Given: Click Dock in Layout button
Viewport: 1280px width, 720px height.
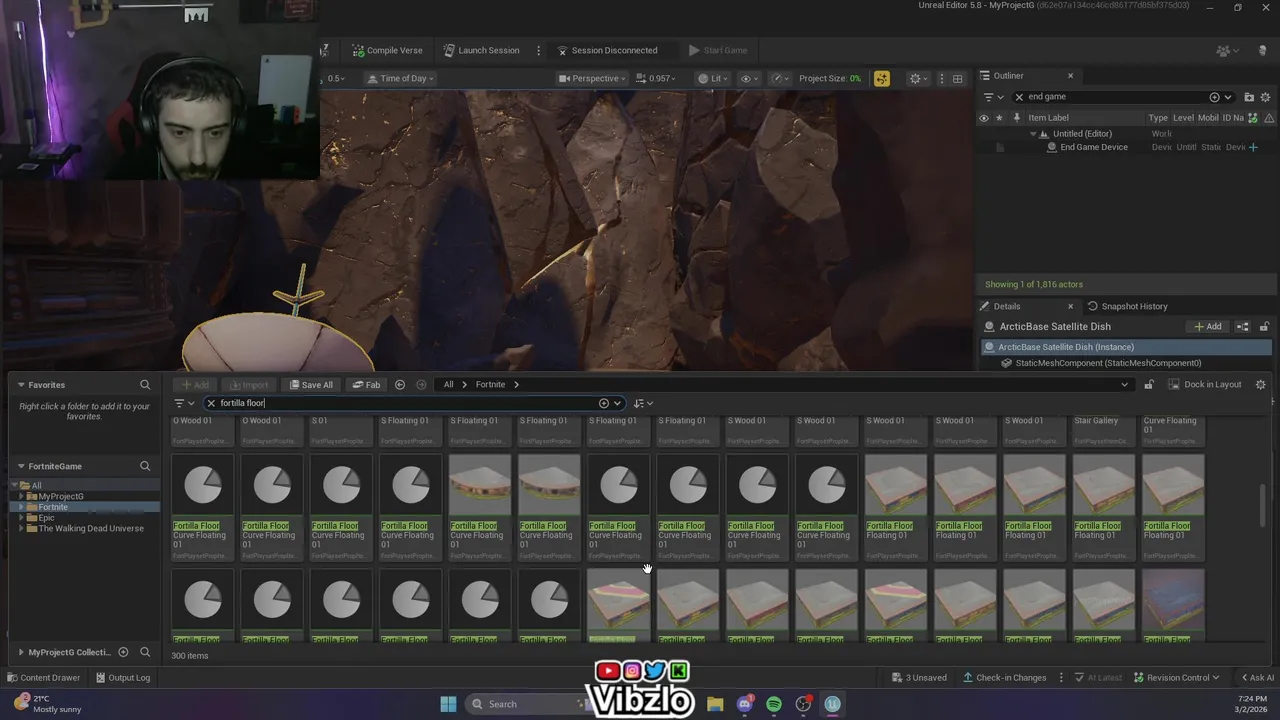Looking at the screenshot, I should 1204,385.
